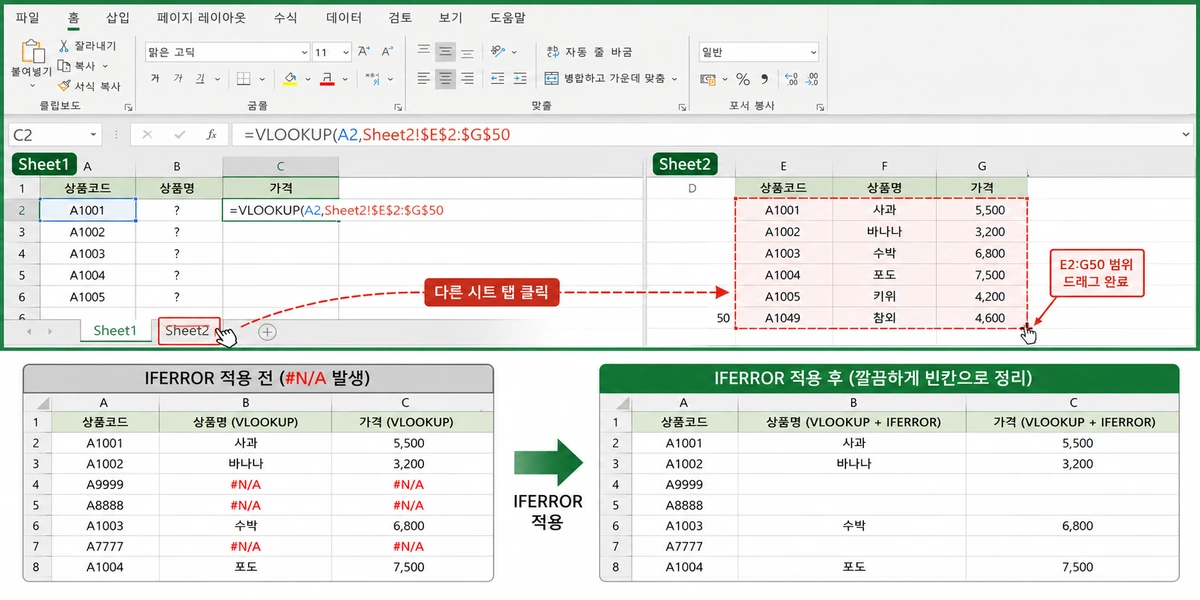This screenshot has height=600, width=1200.
Task: Toggle wrap text (자동 줄 바꿈)
Action: pyautogui.click(x=588, y=52)
